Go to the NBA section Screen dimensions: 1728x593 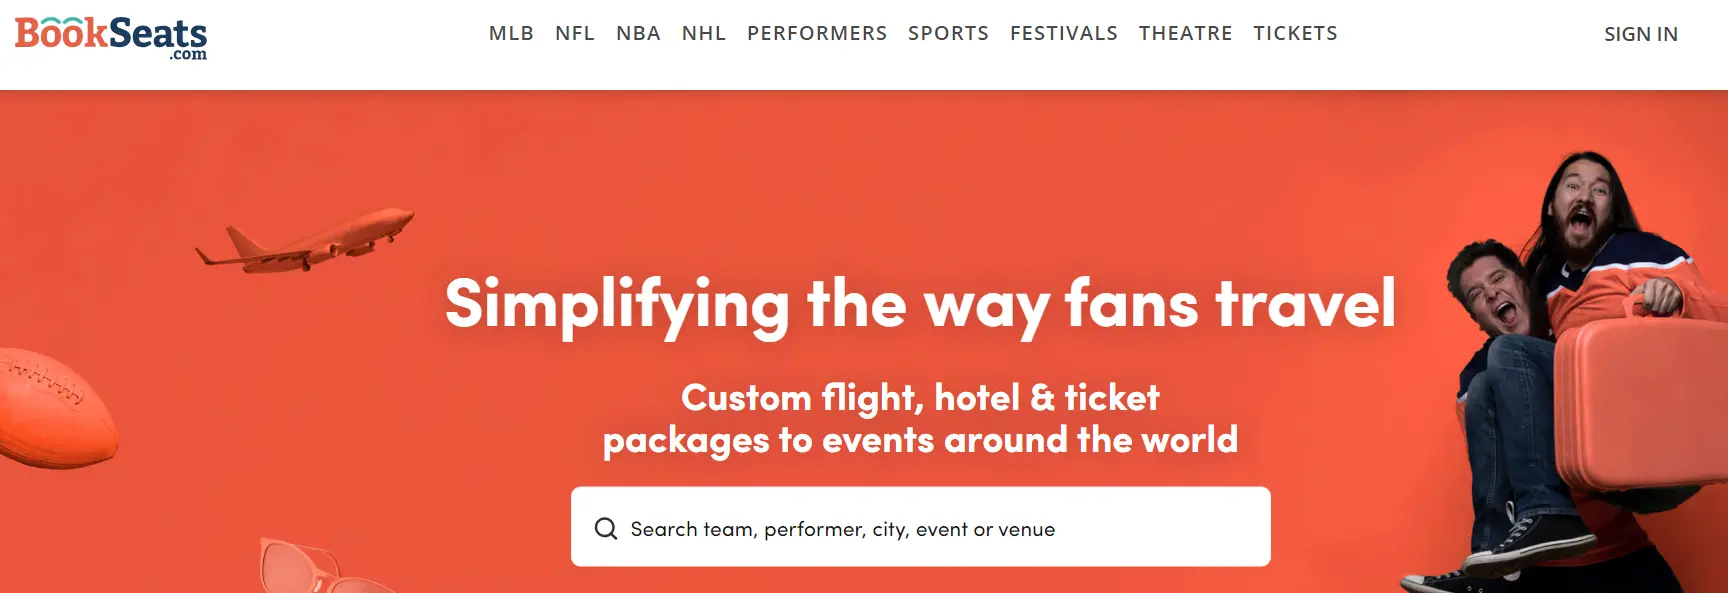point(638,33)
